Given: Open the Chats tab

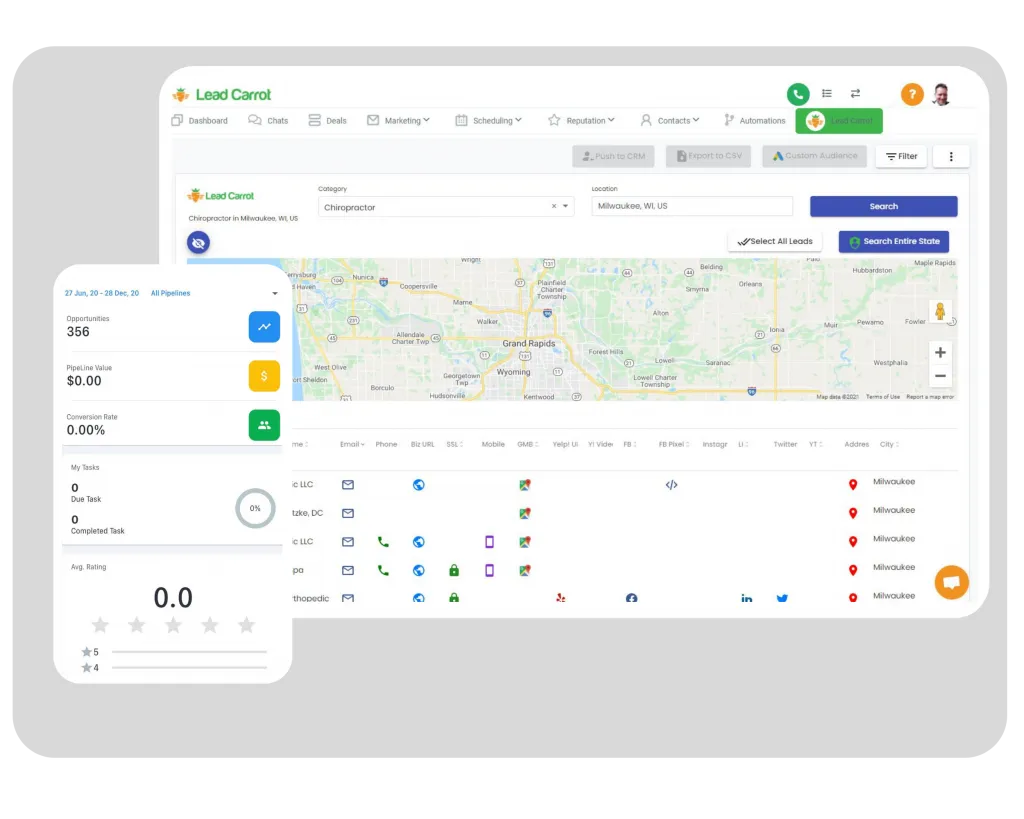Looking at the screenshot, I should (268, 120).
